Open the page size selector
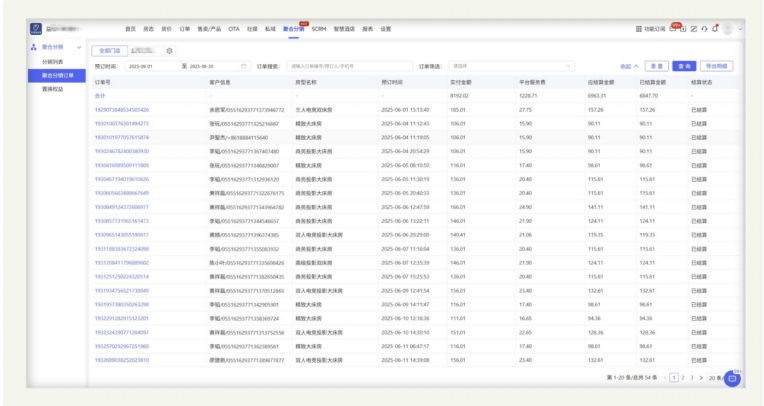The height and width of the screenshot is (406, 764). coord(715,378)
